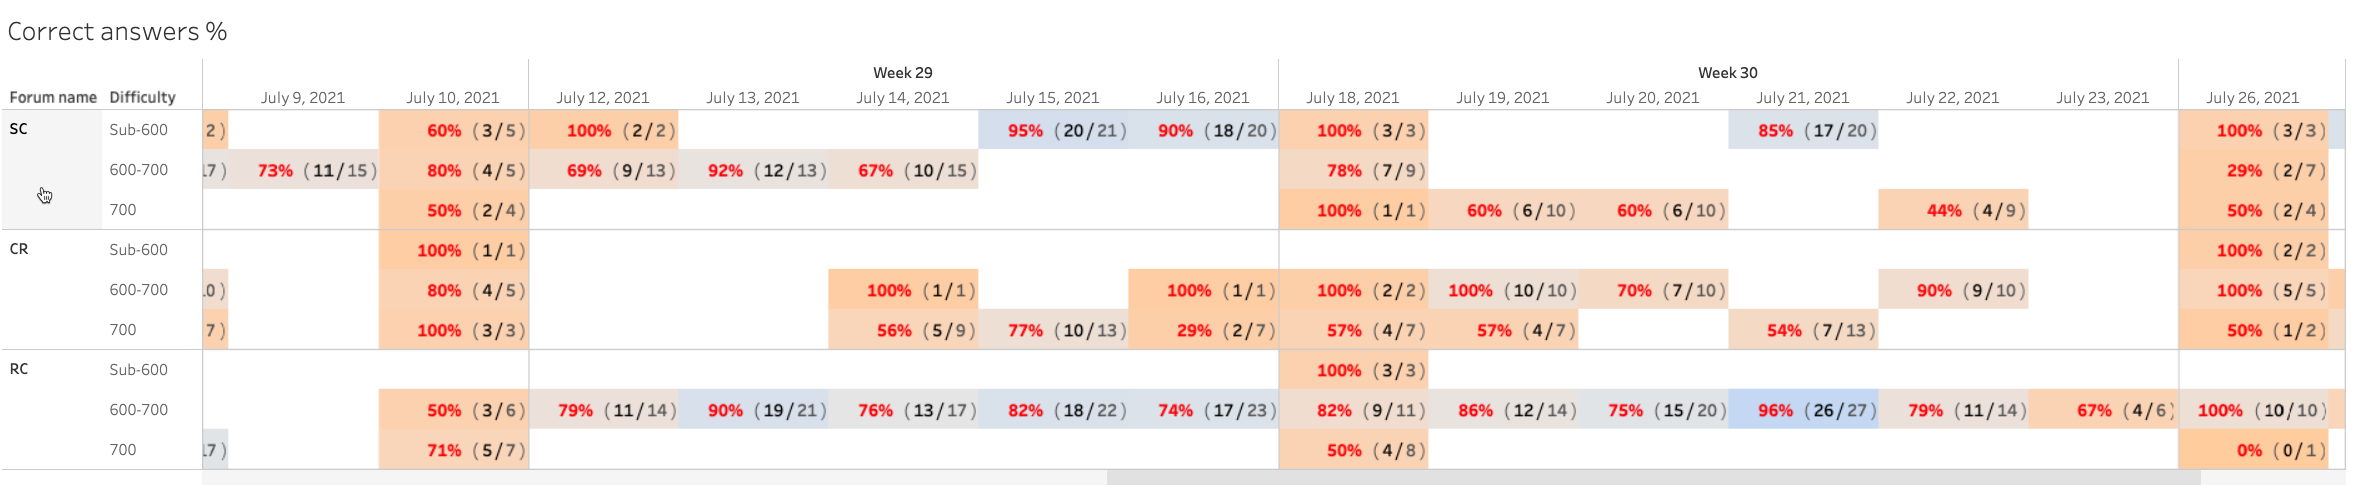Click the 96% (26/27) highlighted cell
This screenshot has height=494, width=2355.
pyautogui.click(x=1803, y=410)
